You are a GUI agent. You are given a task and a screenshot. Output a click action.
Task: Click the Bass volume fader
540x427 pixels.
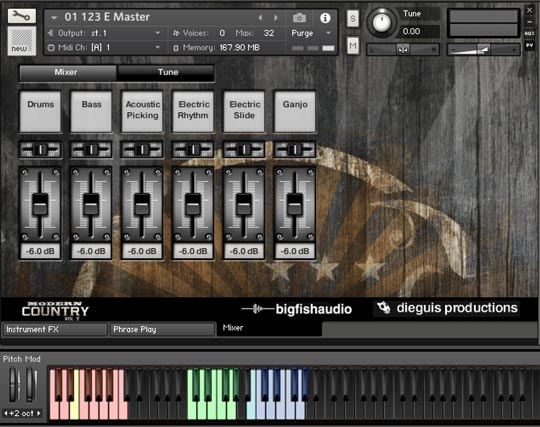91,204
